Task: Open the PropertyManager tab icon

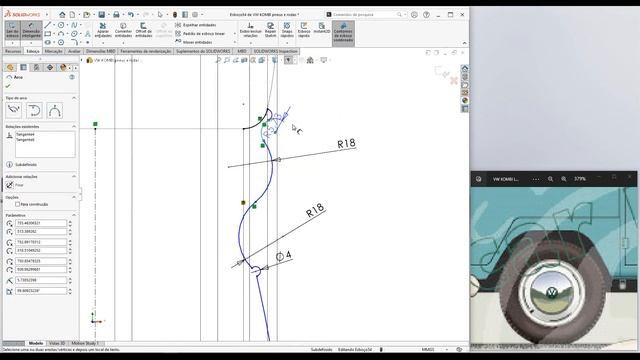Action: click(23, 67)
